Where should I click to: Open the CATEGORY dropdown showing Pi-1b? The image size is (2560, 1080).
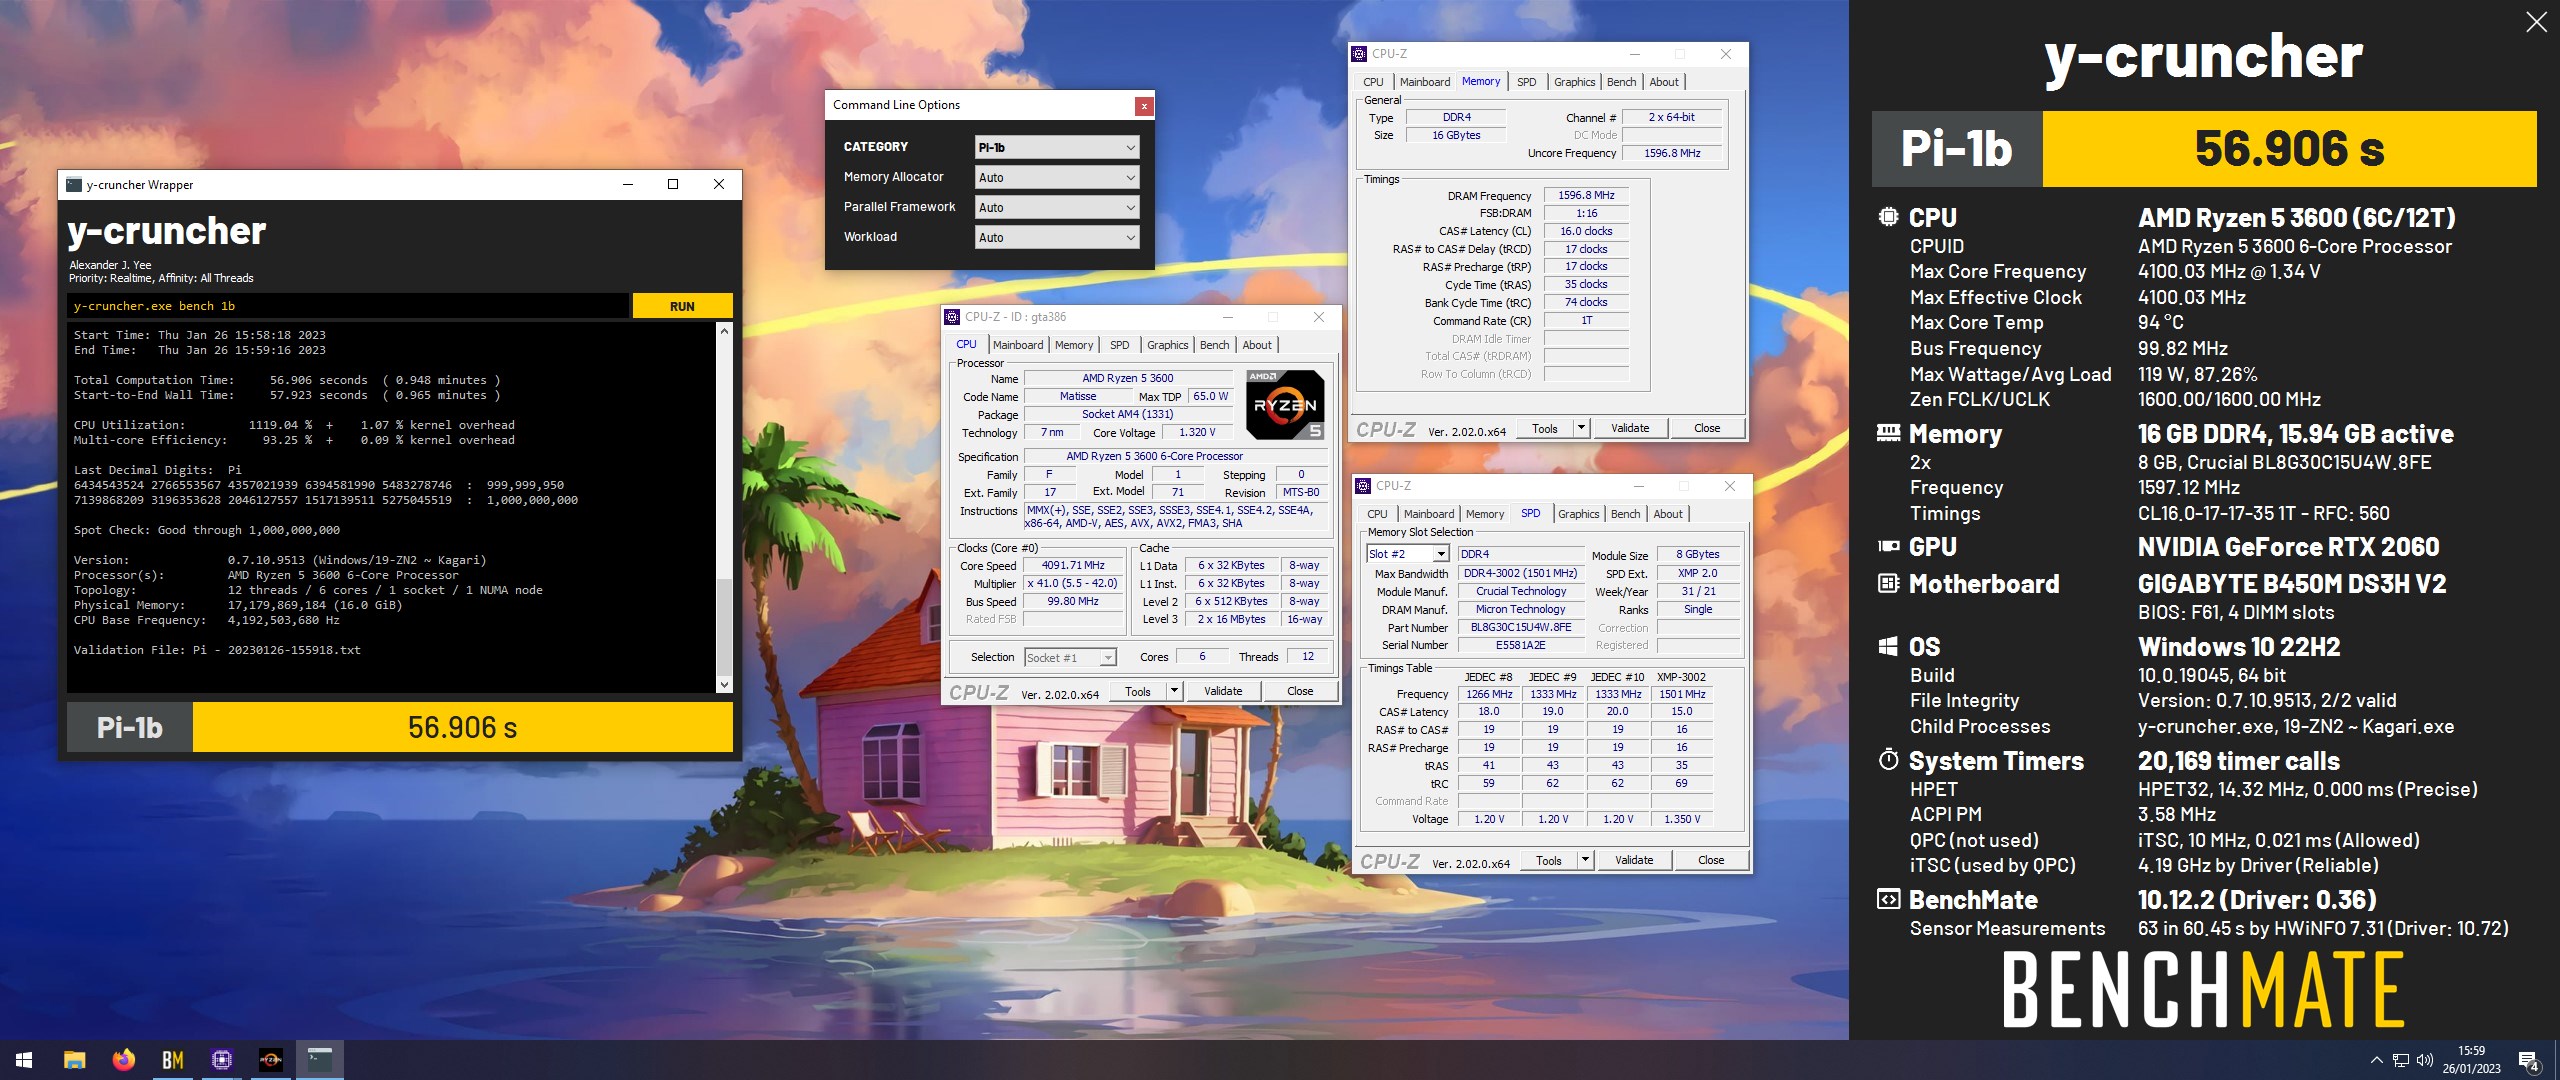point(1057,147)
